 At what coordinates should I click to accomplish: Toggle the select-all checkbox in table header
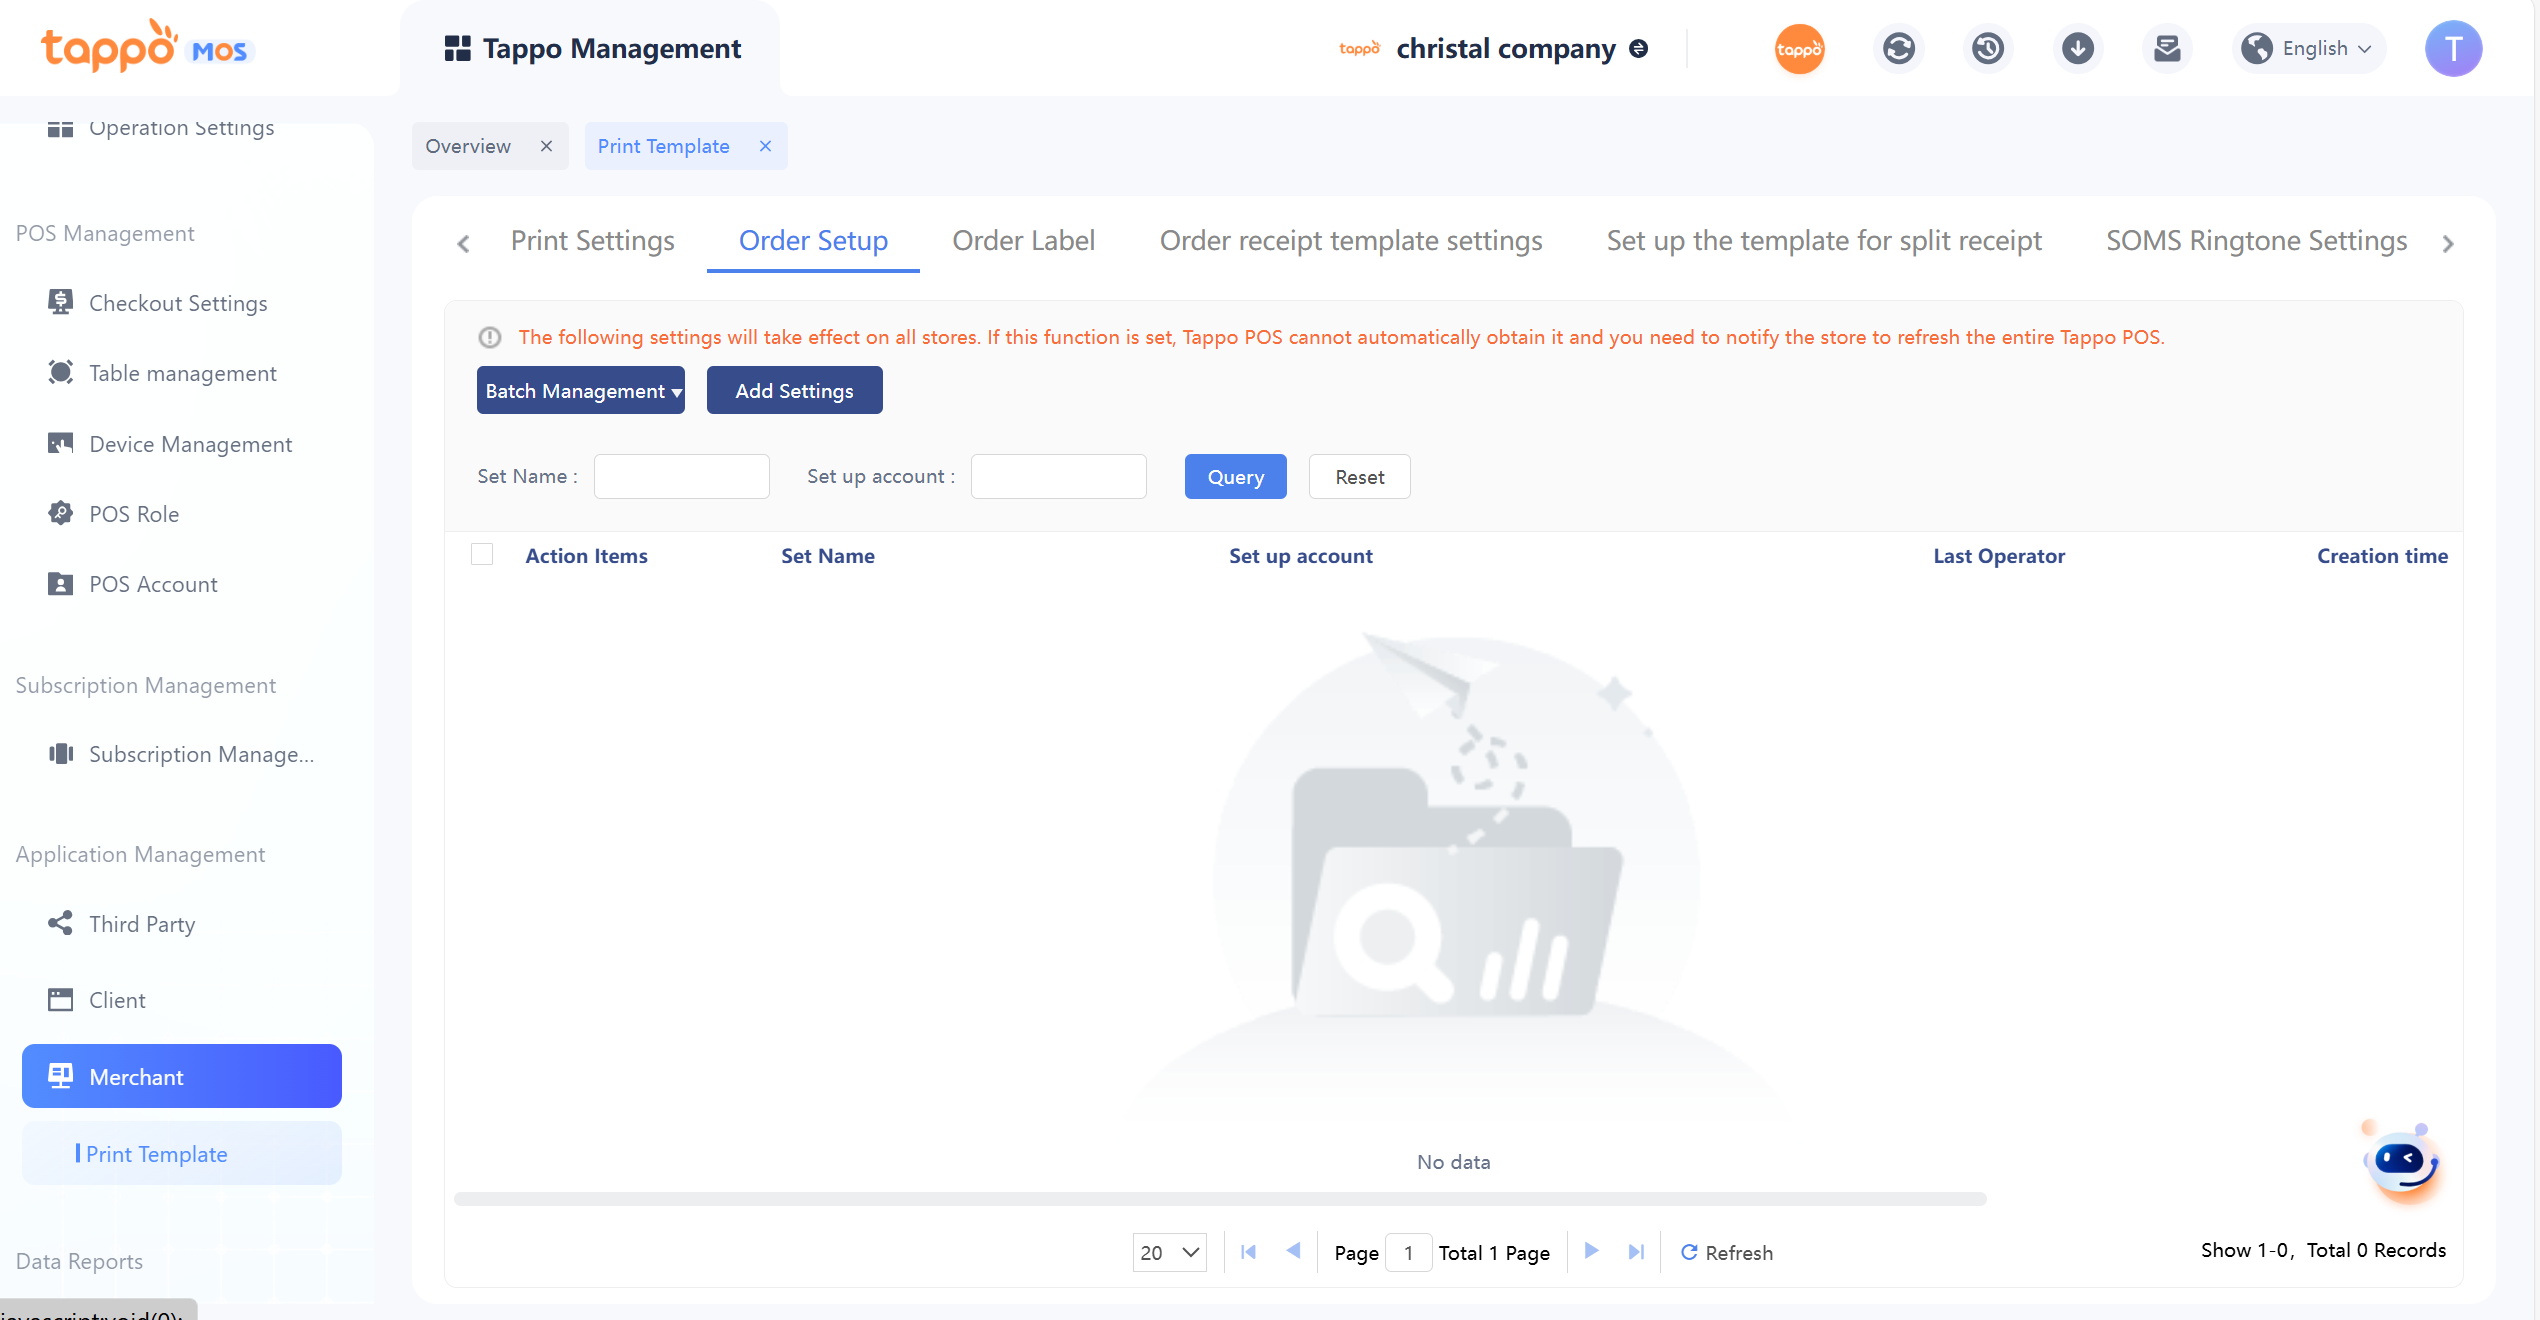point(482,555)
